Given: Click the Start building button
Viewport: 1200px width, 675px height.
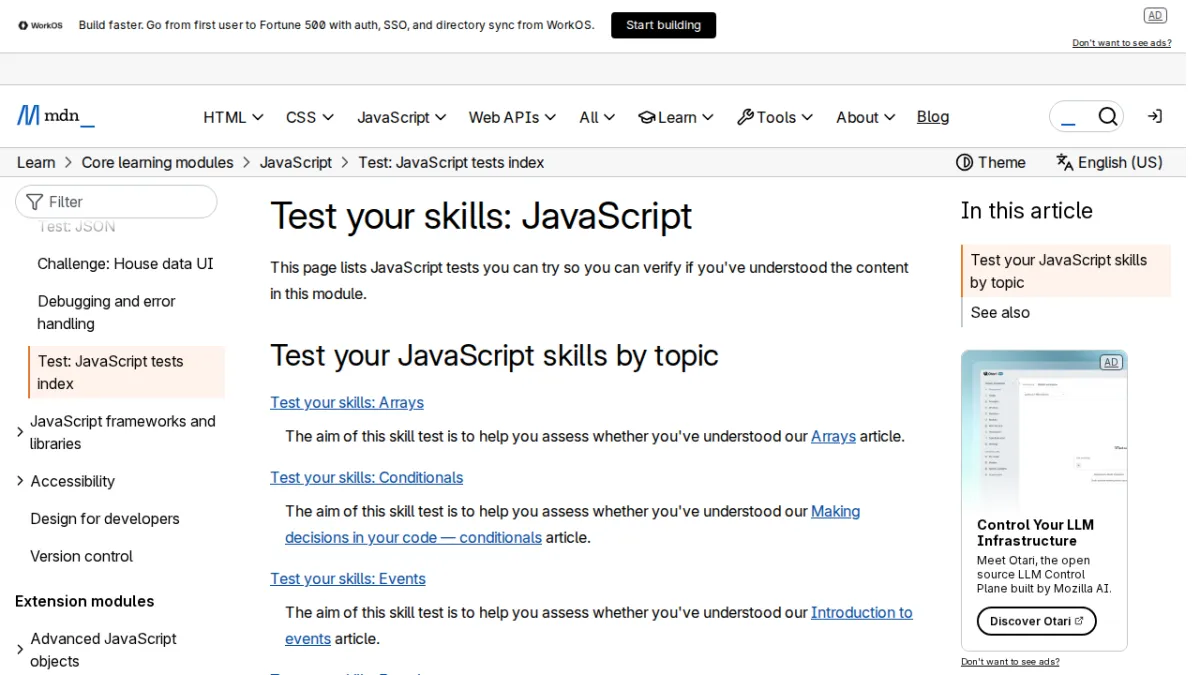Looking at the screenshot, I should 663,25.
